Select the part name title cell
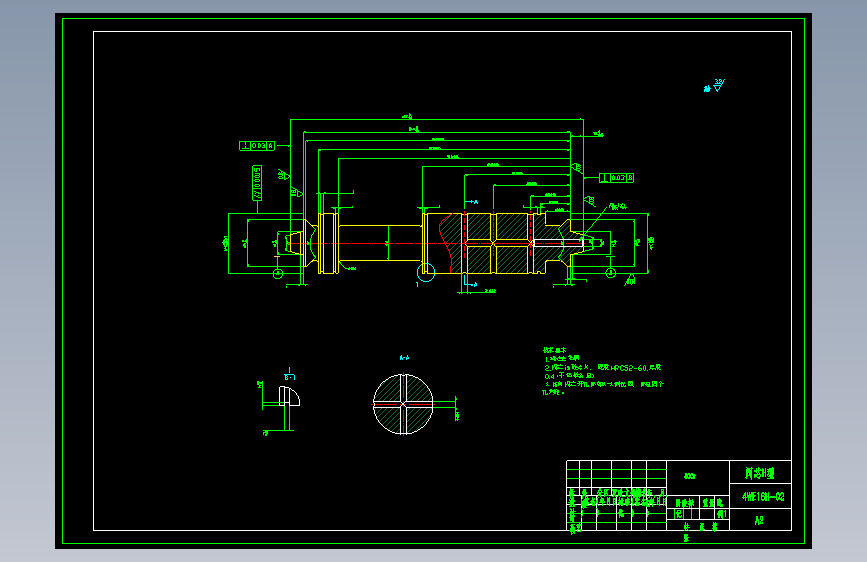 pos(760,472)
